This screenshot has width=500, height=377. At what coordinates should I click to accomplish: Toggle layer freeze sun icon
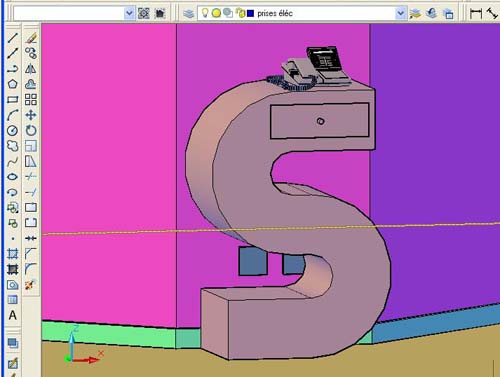(216, 13)
